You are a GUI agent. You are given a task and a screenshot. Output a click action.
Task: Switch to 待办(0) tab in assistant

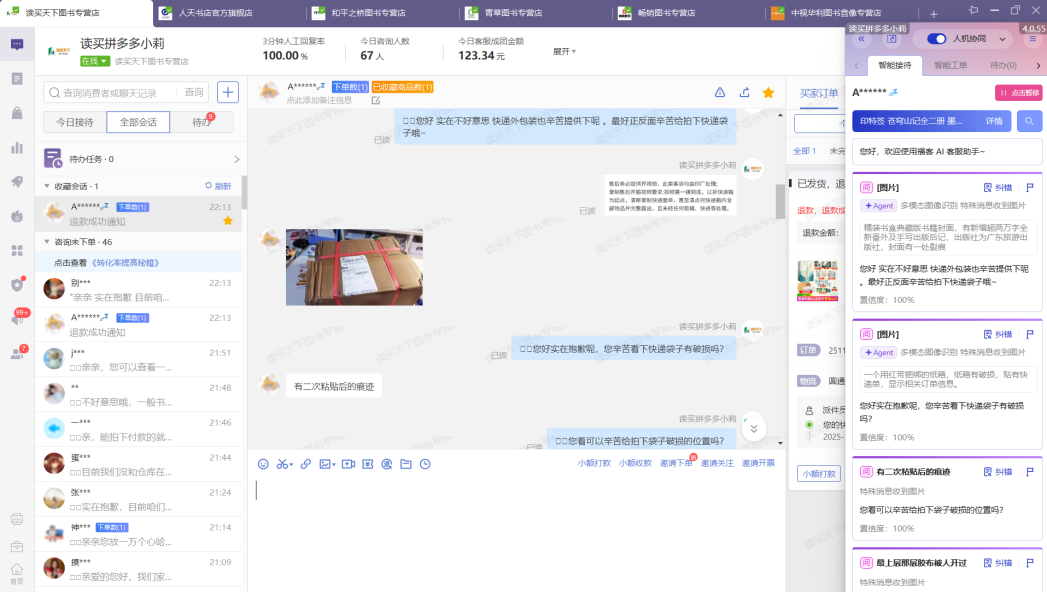[1002, 65]
